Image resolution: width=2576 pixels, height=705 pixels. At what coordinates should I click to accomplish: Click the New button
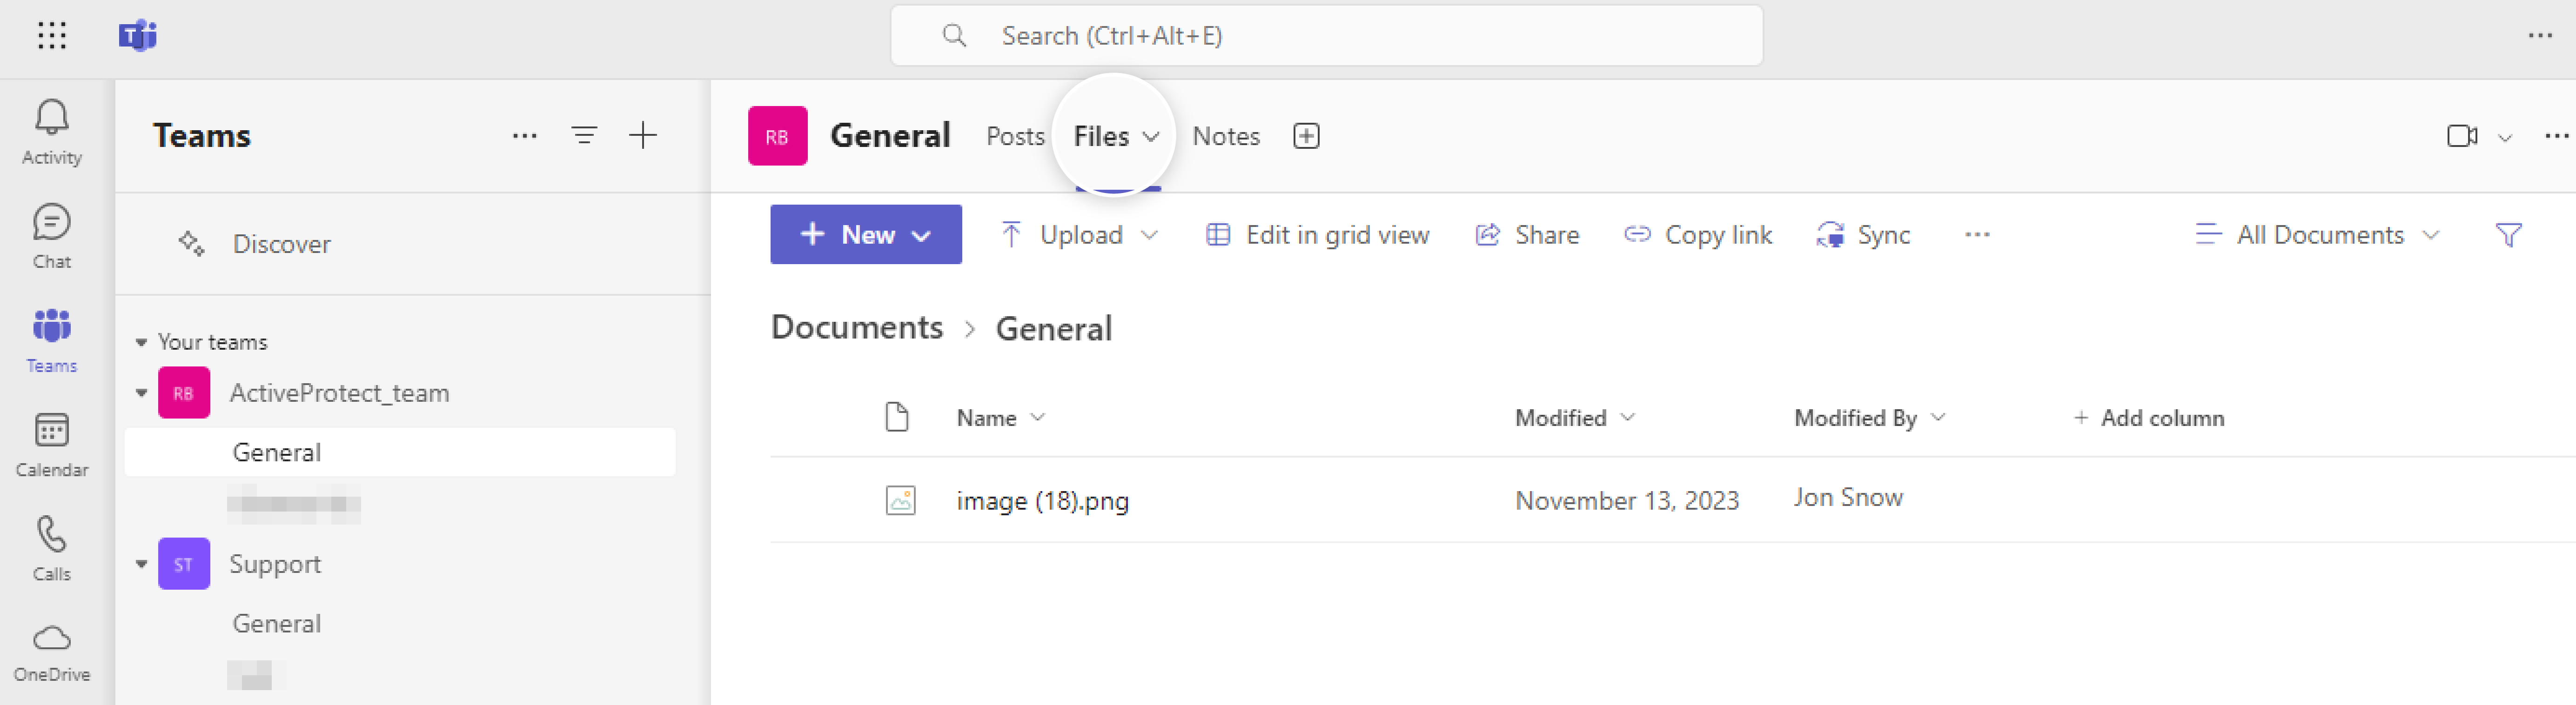tap(866, 235)
